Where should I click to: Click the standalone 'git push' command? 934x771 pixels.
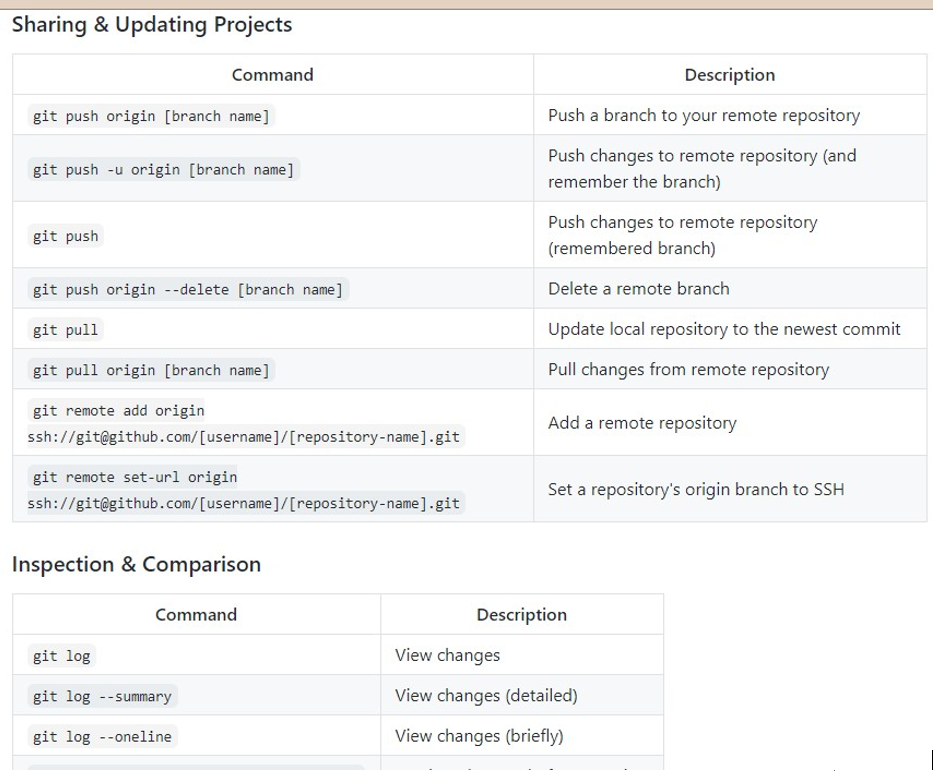pyautogui.click(x=66, y=236)
